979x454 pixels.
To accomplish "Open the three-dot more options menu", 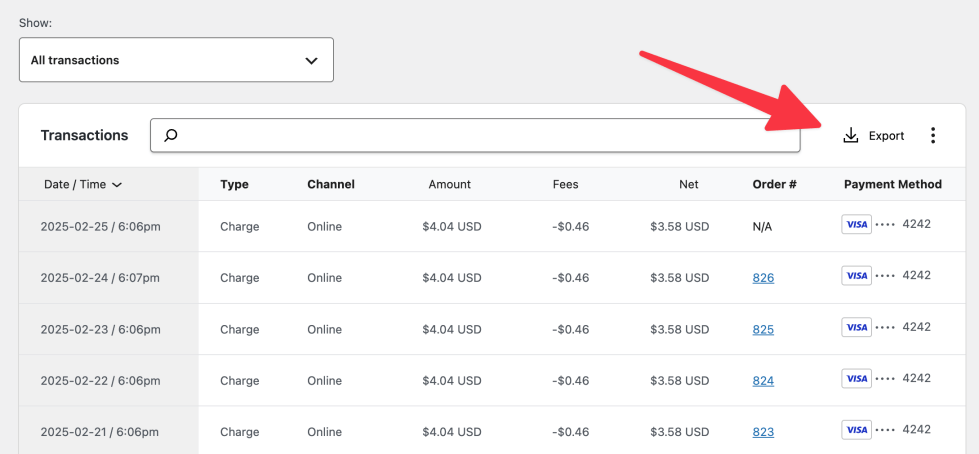I will [x=932, y=135].
